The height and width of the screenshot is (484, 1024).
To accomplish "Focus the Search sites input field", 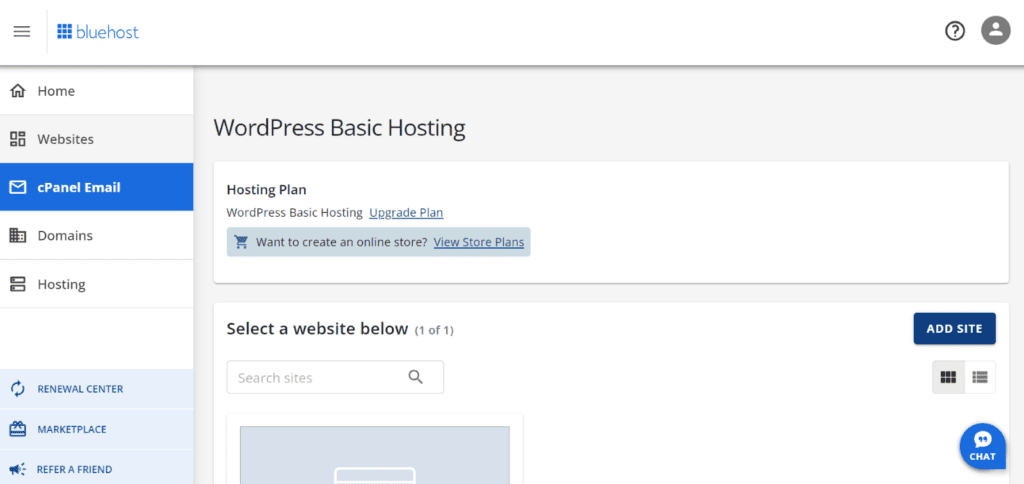I will tap(335, 377).
